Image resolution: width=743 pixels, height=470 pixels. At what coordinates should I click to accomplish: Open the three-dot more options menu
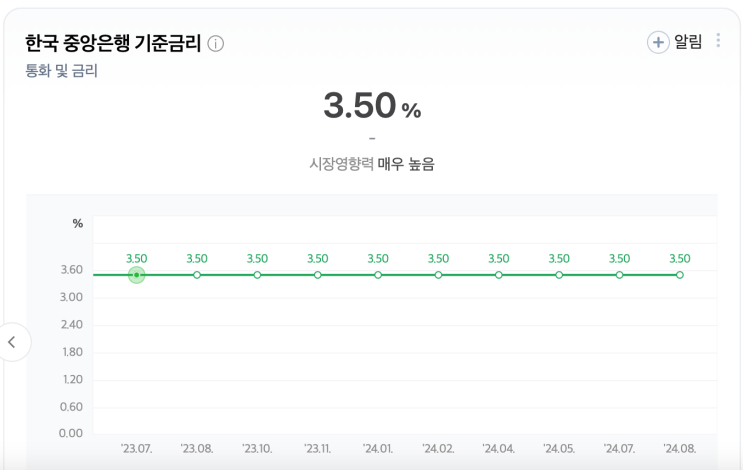718,41
